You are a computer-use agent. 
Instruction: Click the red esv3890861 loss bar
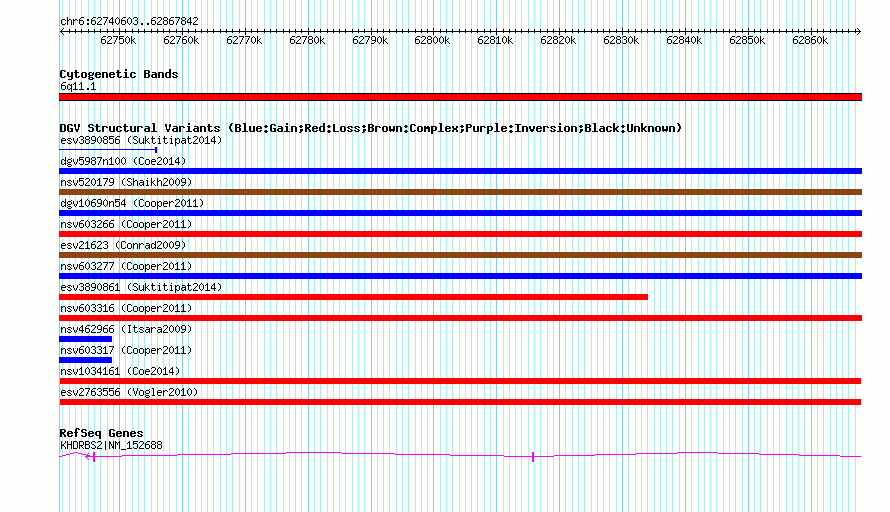pyautogui.click(x=353, y=297)
